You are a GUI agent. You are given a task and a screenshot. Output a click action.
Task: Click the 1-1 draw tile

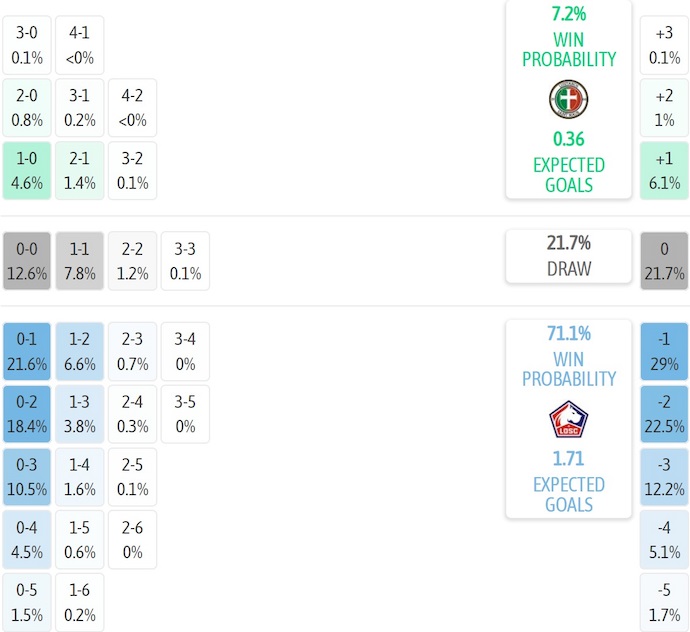point(79,261)
